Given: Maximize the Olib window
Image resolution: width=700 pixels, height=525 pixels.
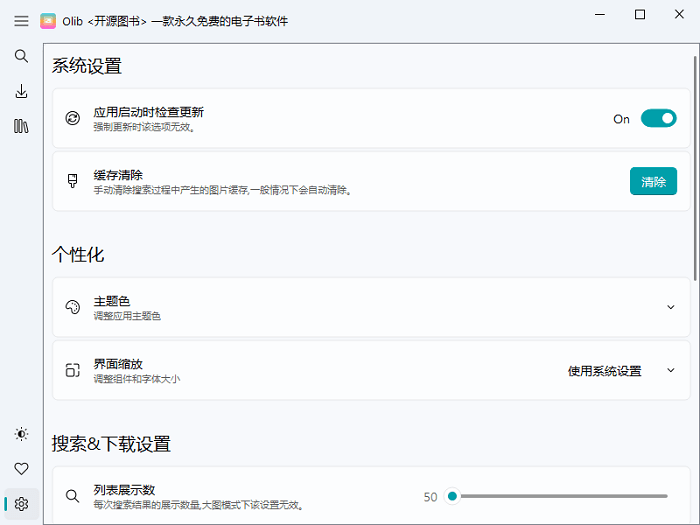Looking at the screenshot, I should coord(640,14).
